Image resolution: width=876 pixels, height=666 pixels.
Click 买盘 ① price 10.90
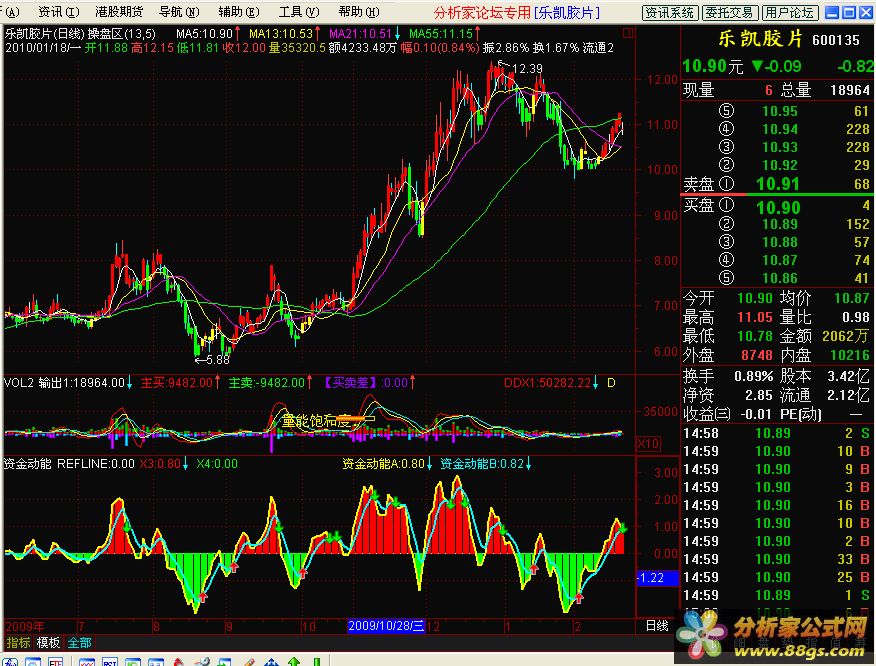tap(778, 207)
